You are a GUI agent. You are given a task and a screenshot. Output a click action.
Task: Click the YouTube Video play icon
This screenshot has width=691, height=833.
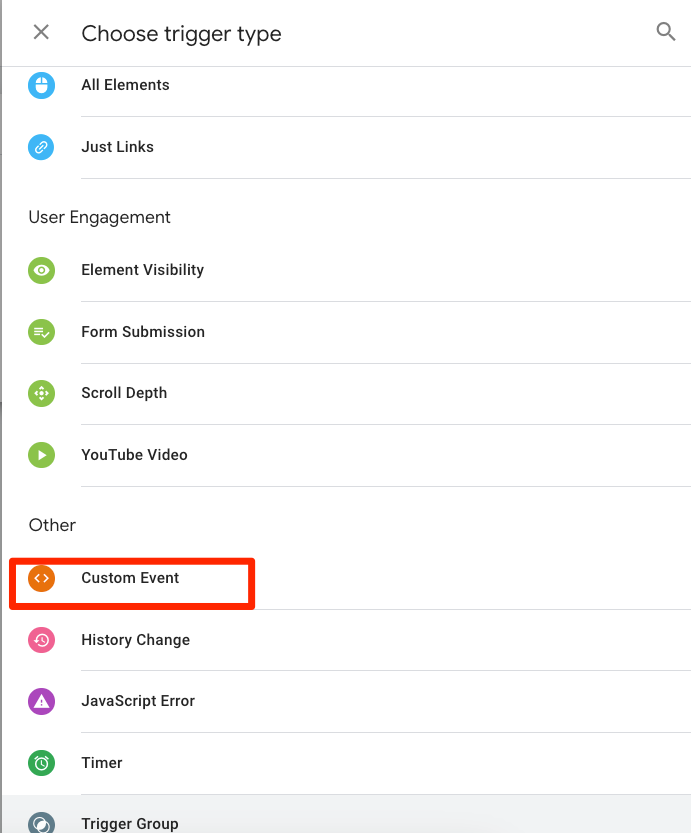pyautogui.click(x=41, y=455)
